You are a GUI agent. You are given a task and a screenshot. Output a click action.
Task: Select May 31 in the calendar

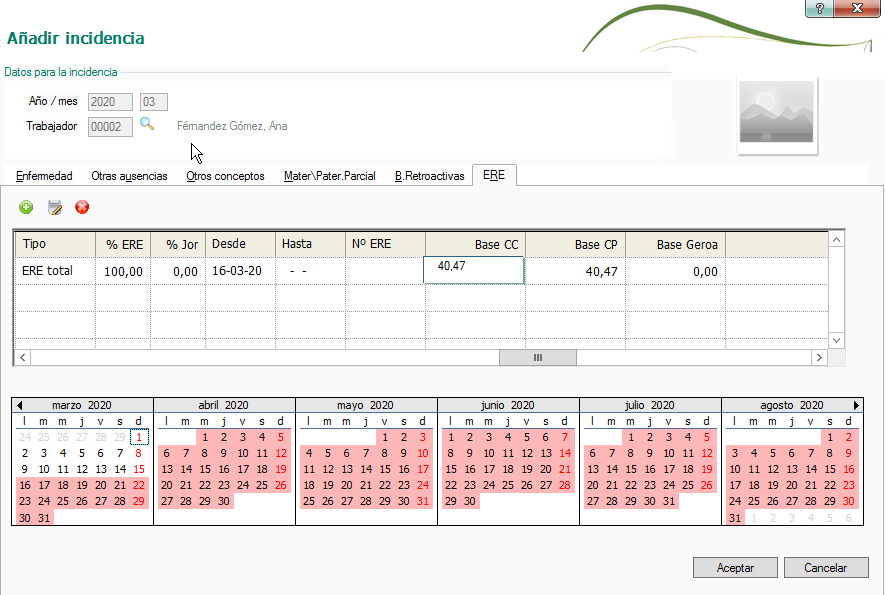[x=423, y=501]
